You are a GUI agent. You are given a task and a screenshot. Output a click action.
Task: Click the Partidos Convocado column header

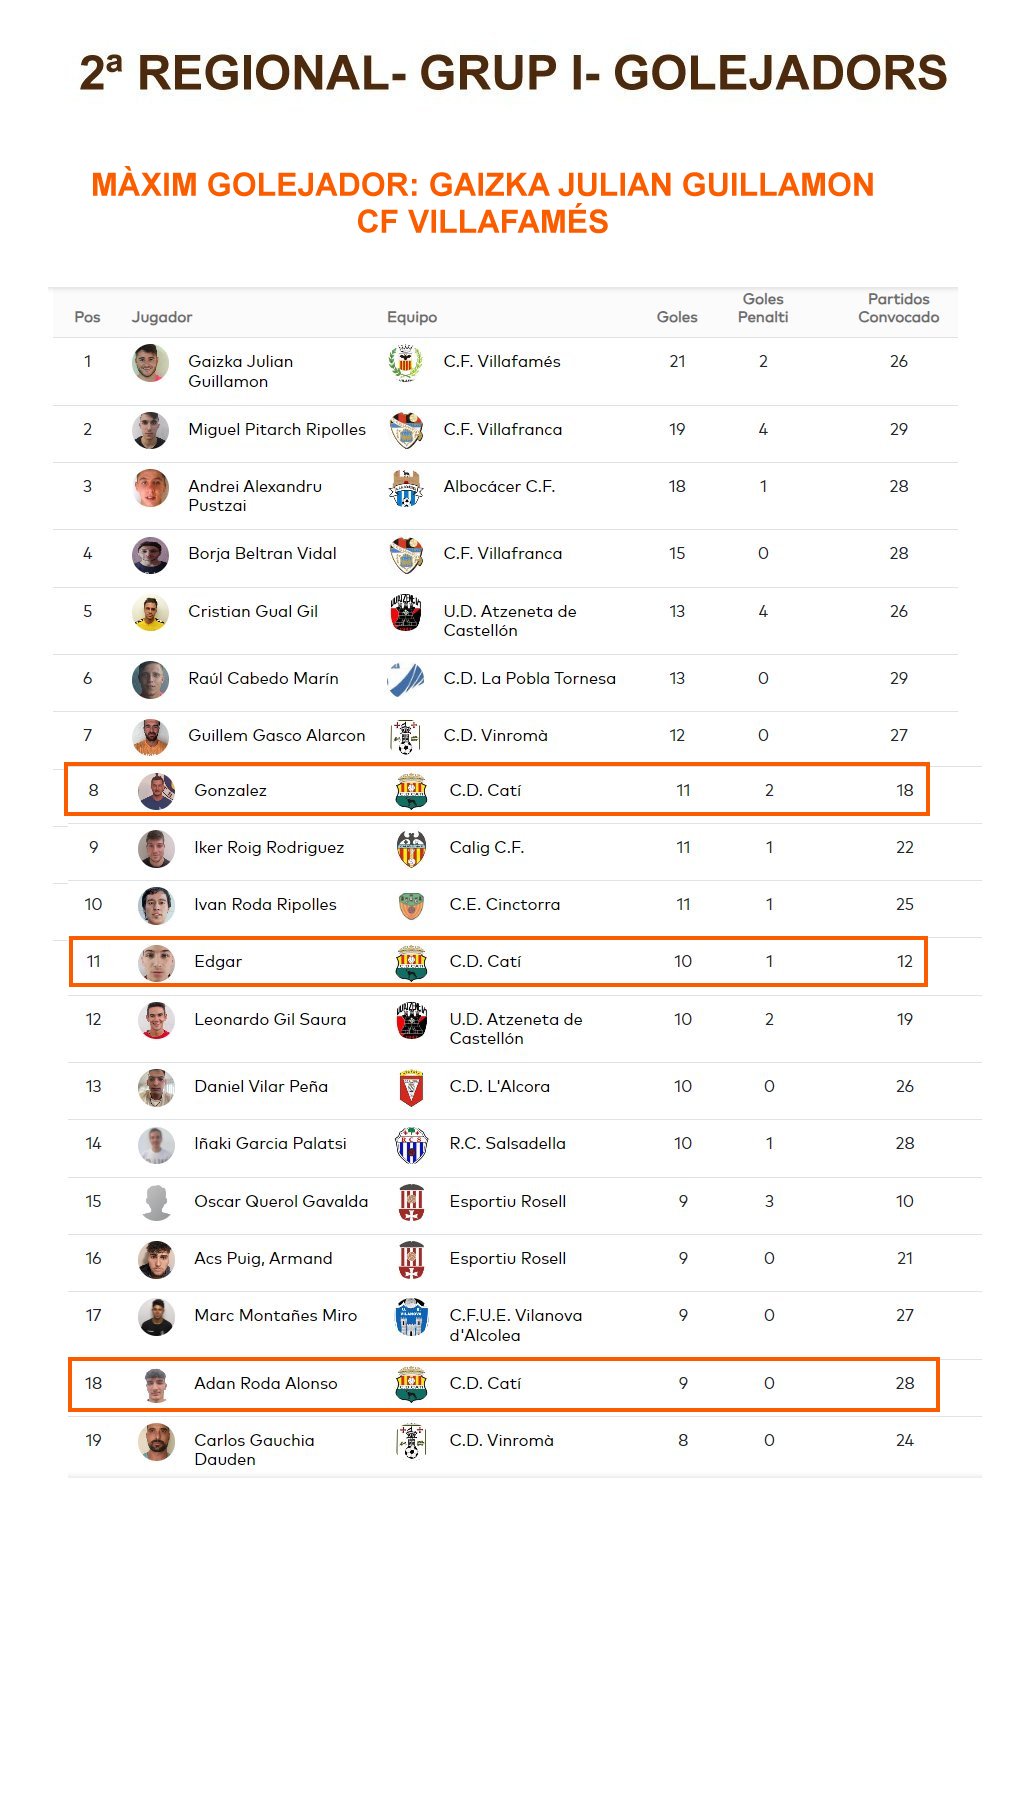click(898, 308)
